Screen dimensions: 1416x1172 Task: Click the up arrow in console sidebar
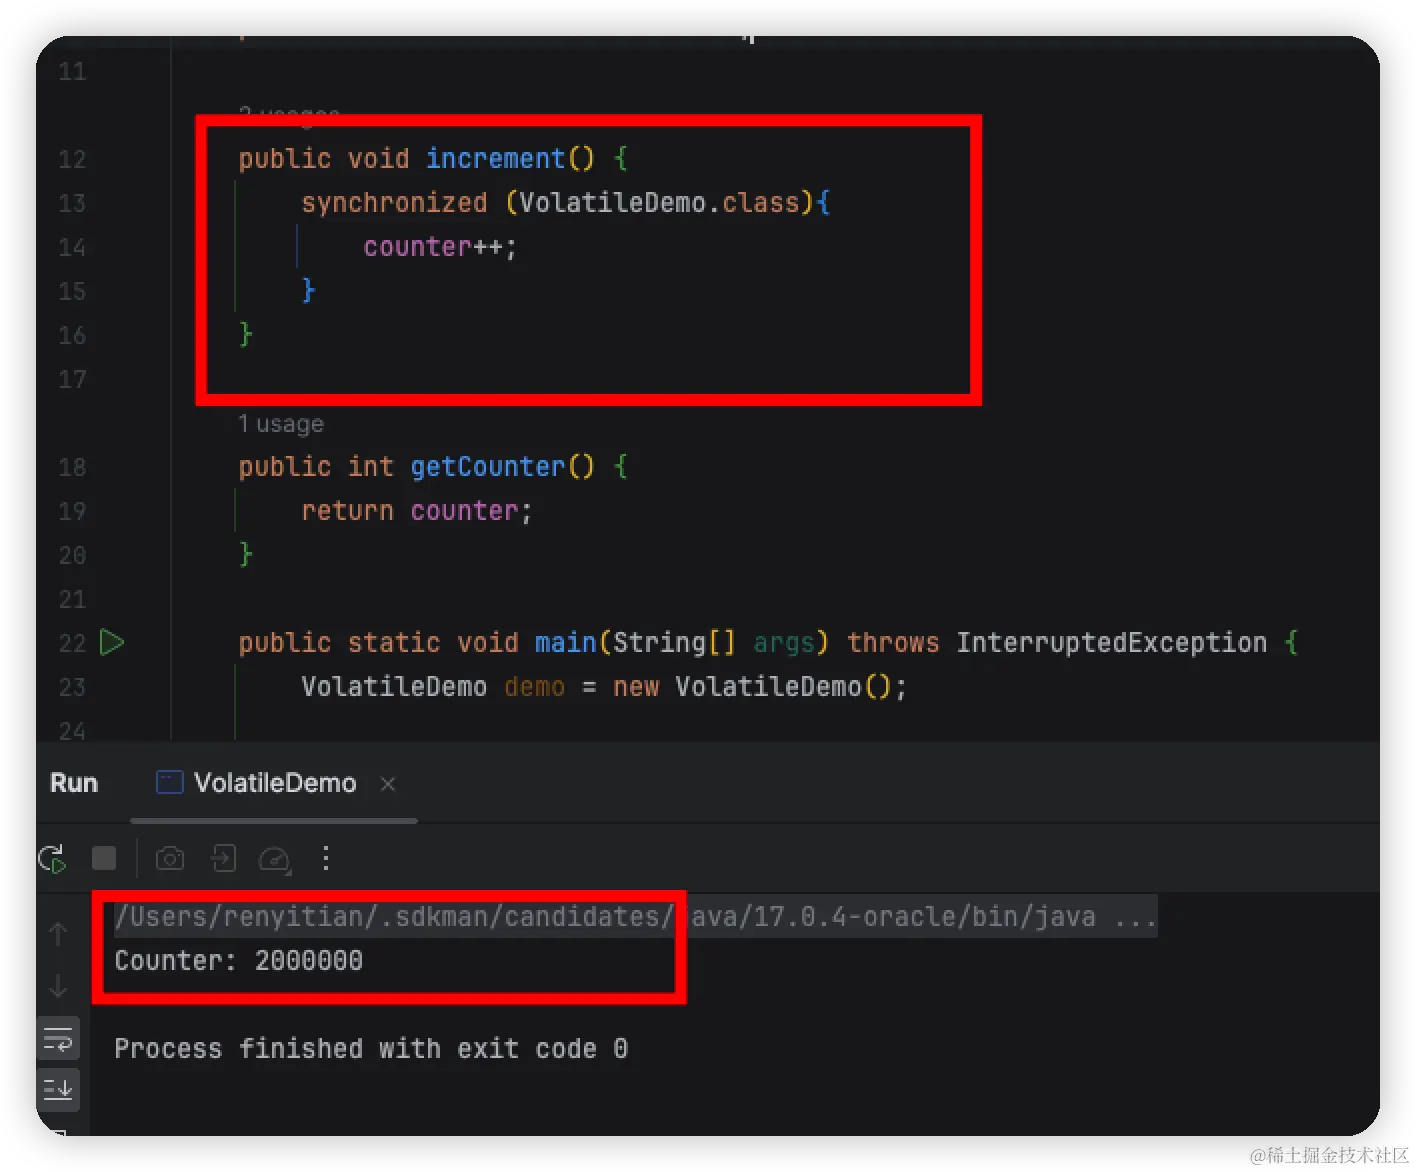[58, 934]
